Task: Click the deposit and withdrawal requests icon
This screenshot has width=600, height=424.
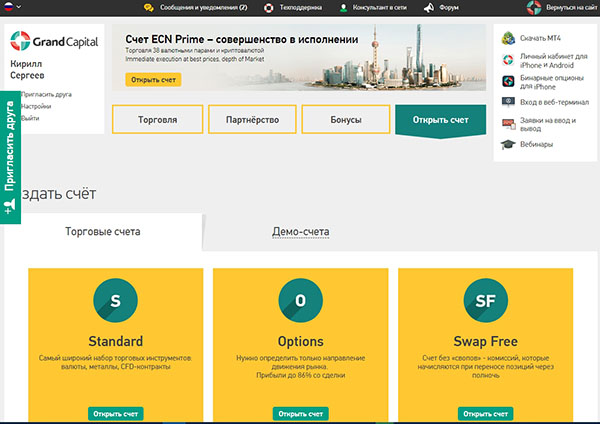Action: coord(509,124)
